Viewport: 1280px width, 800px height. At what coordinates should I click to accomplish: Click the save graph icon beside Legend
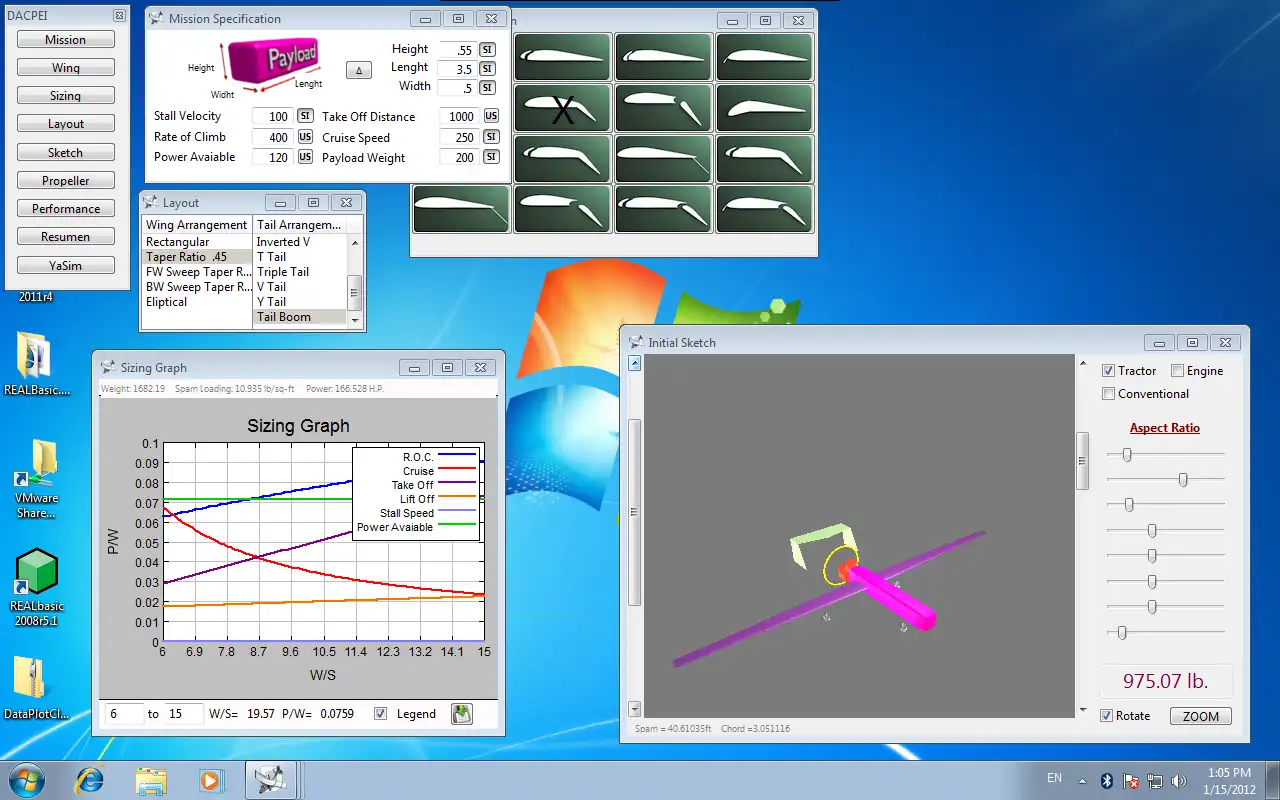pyautogui.click(x=461, y=713)
